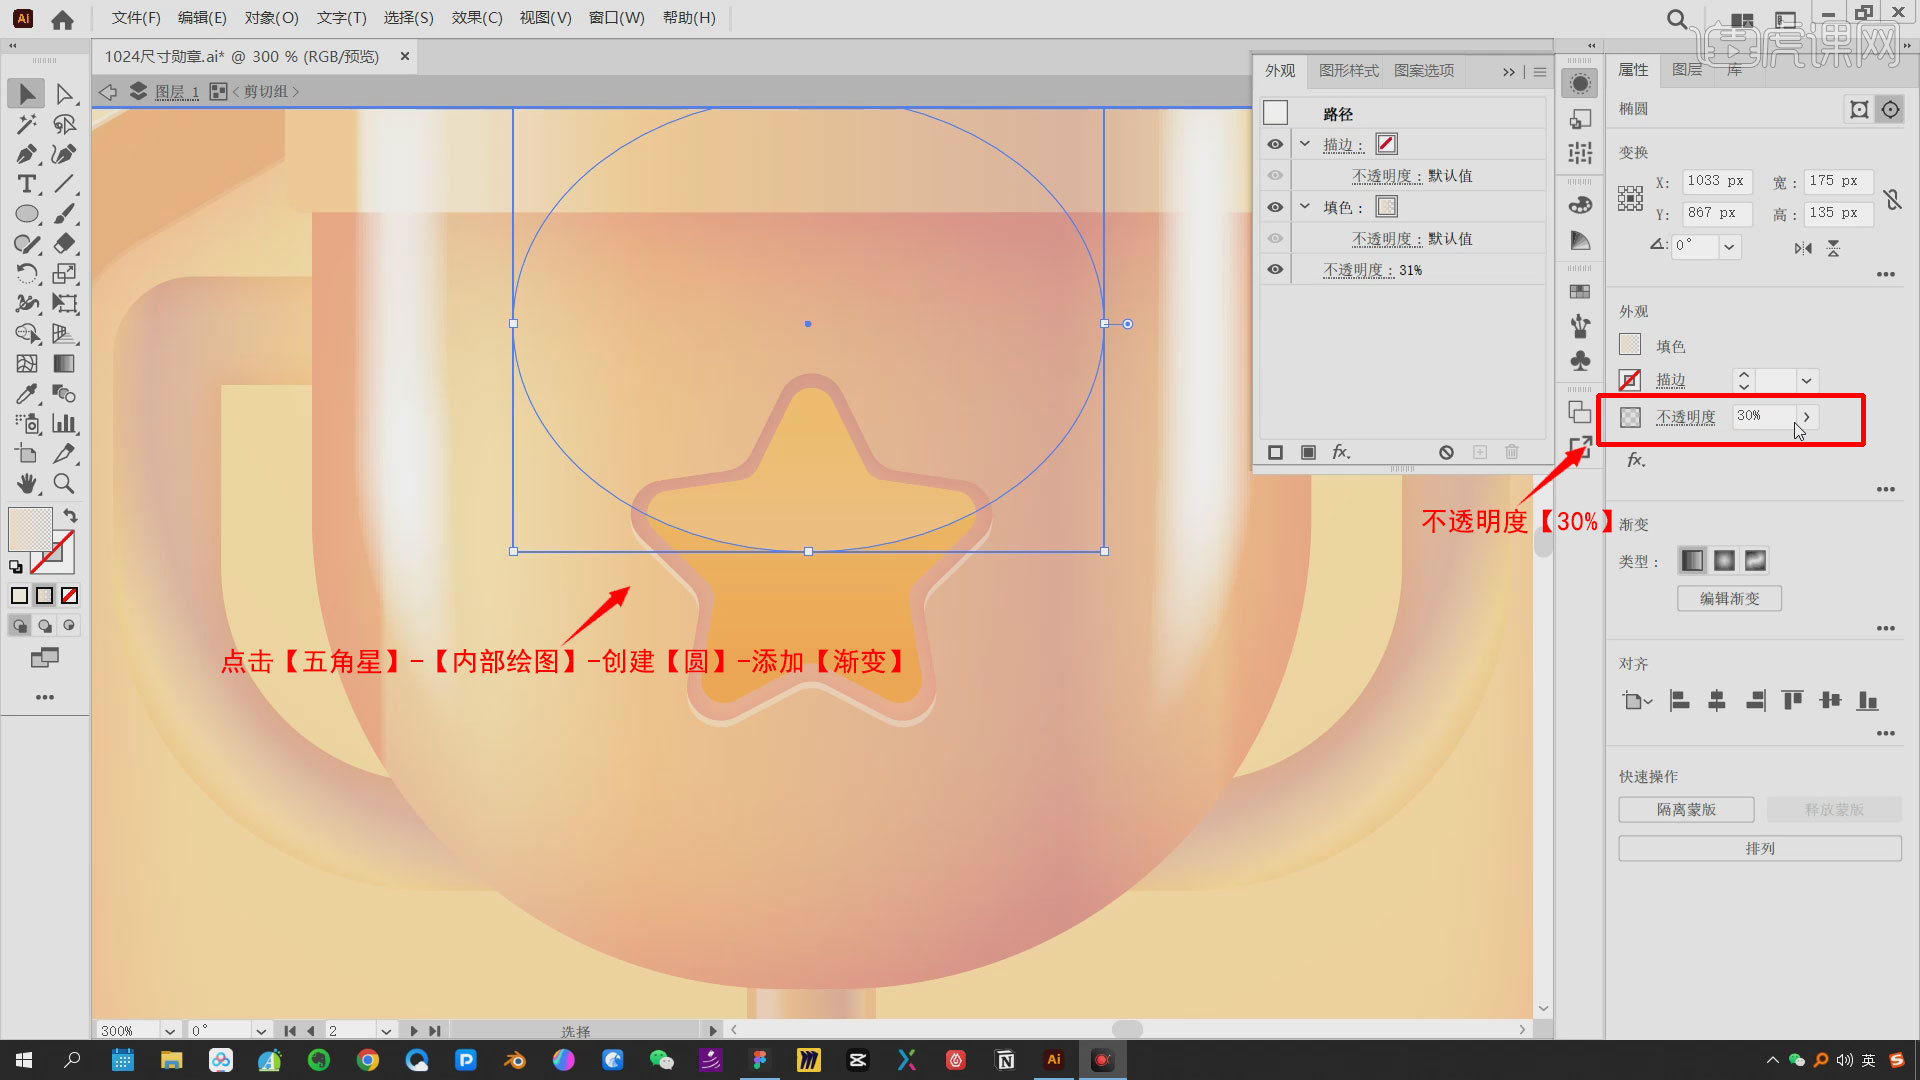Select the Magic Wand tool

tap(27, 124)
